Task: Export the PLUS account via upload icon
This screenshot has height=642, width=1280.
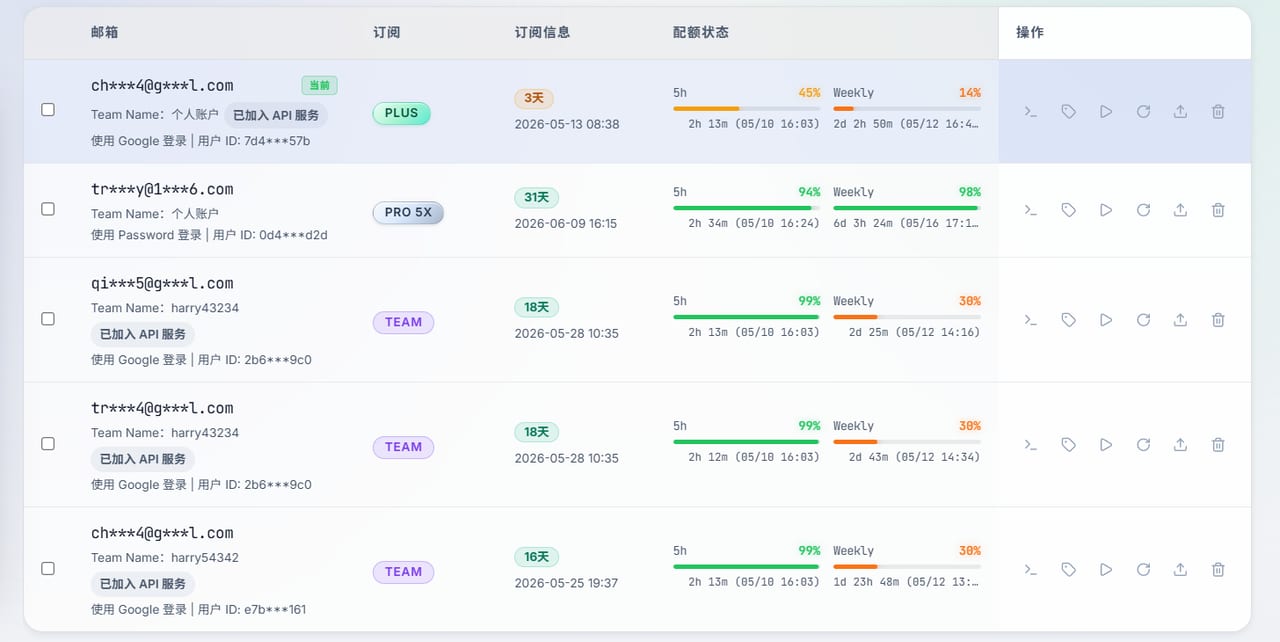Action: [x=1180, y=112]
